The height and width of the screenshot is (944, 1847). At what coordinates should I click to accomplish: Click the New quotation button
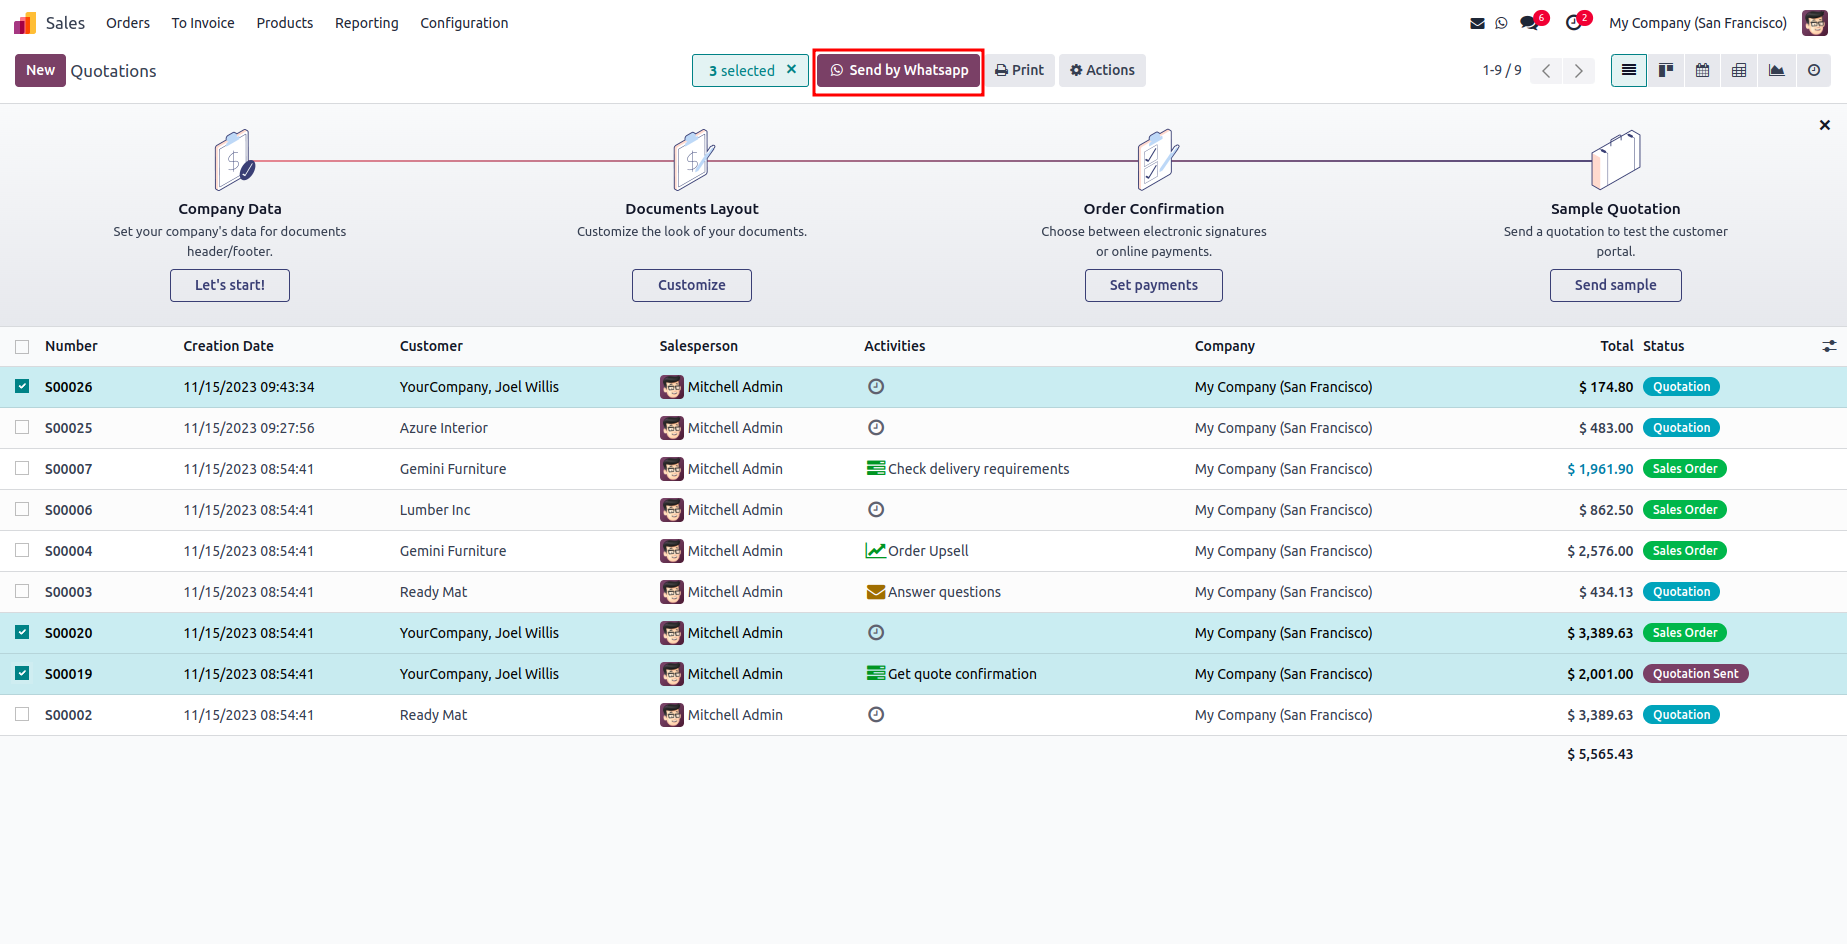coord(40,70)
